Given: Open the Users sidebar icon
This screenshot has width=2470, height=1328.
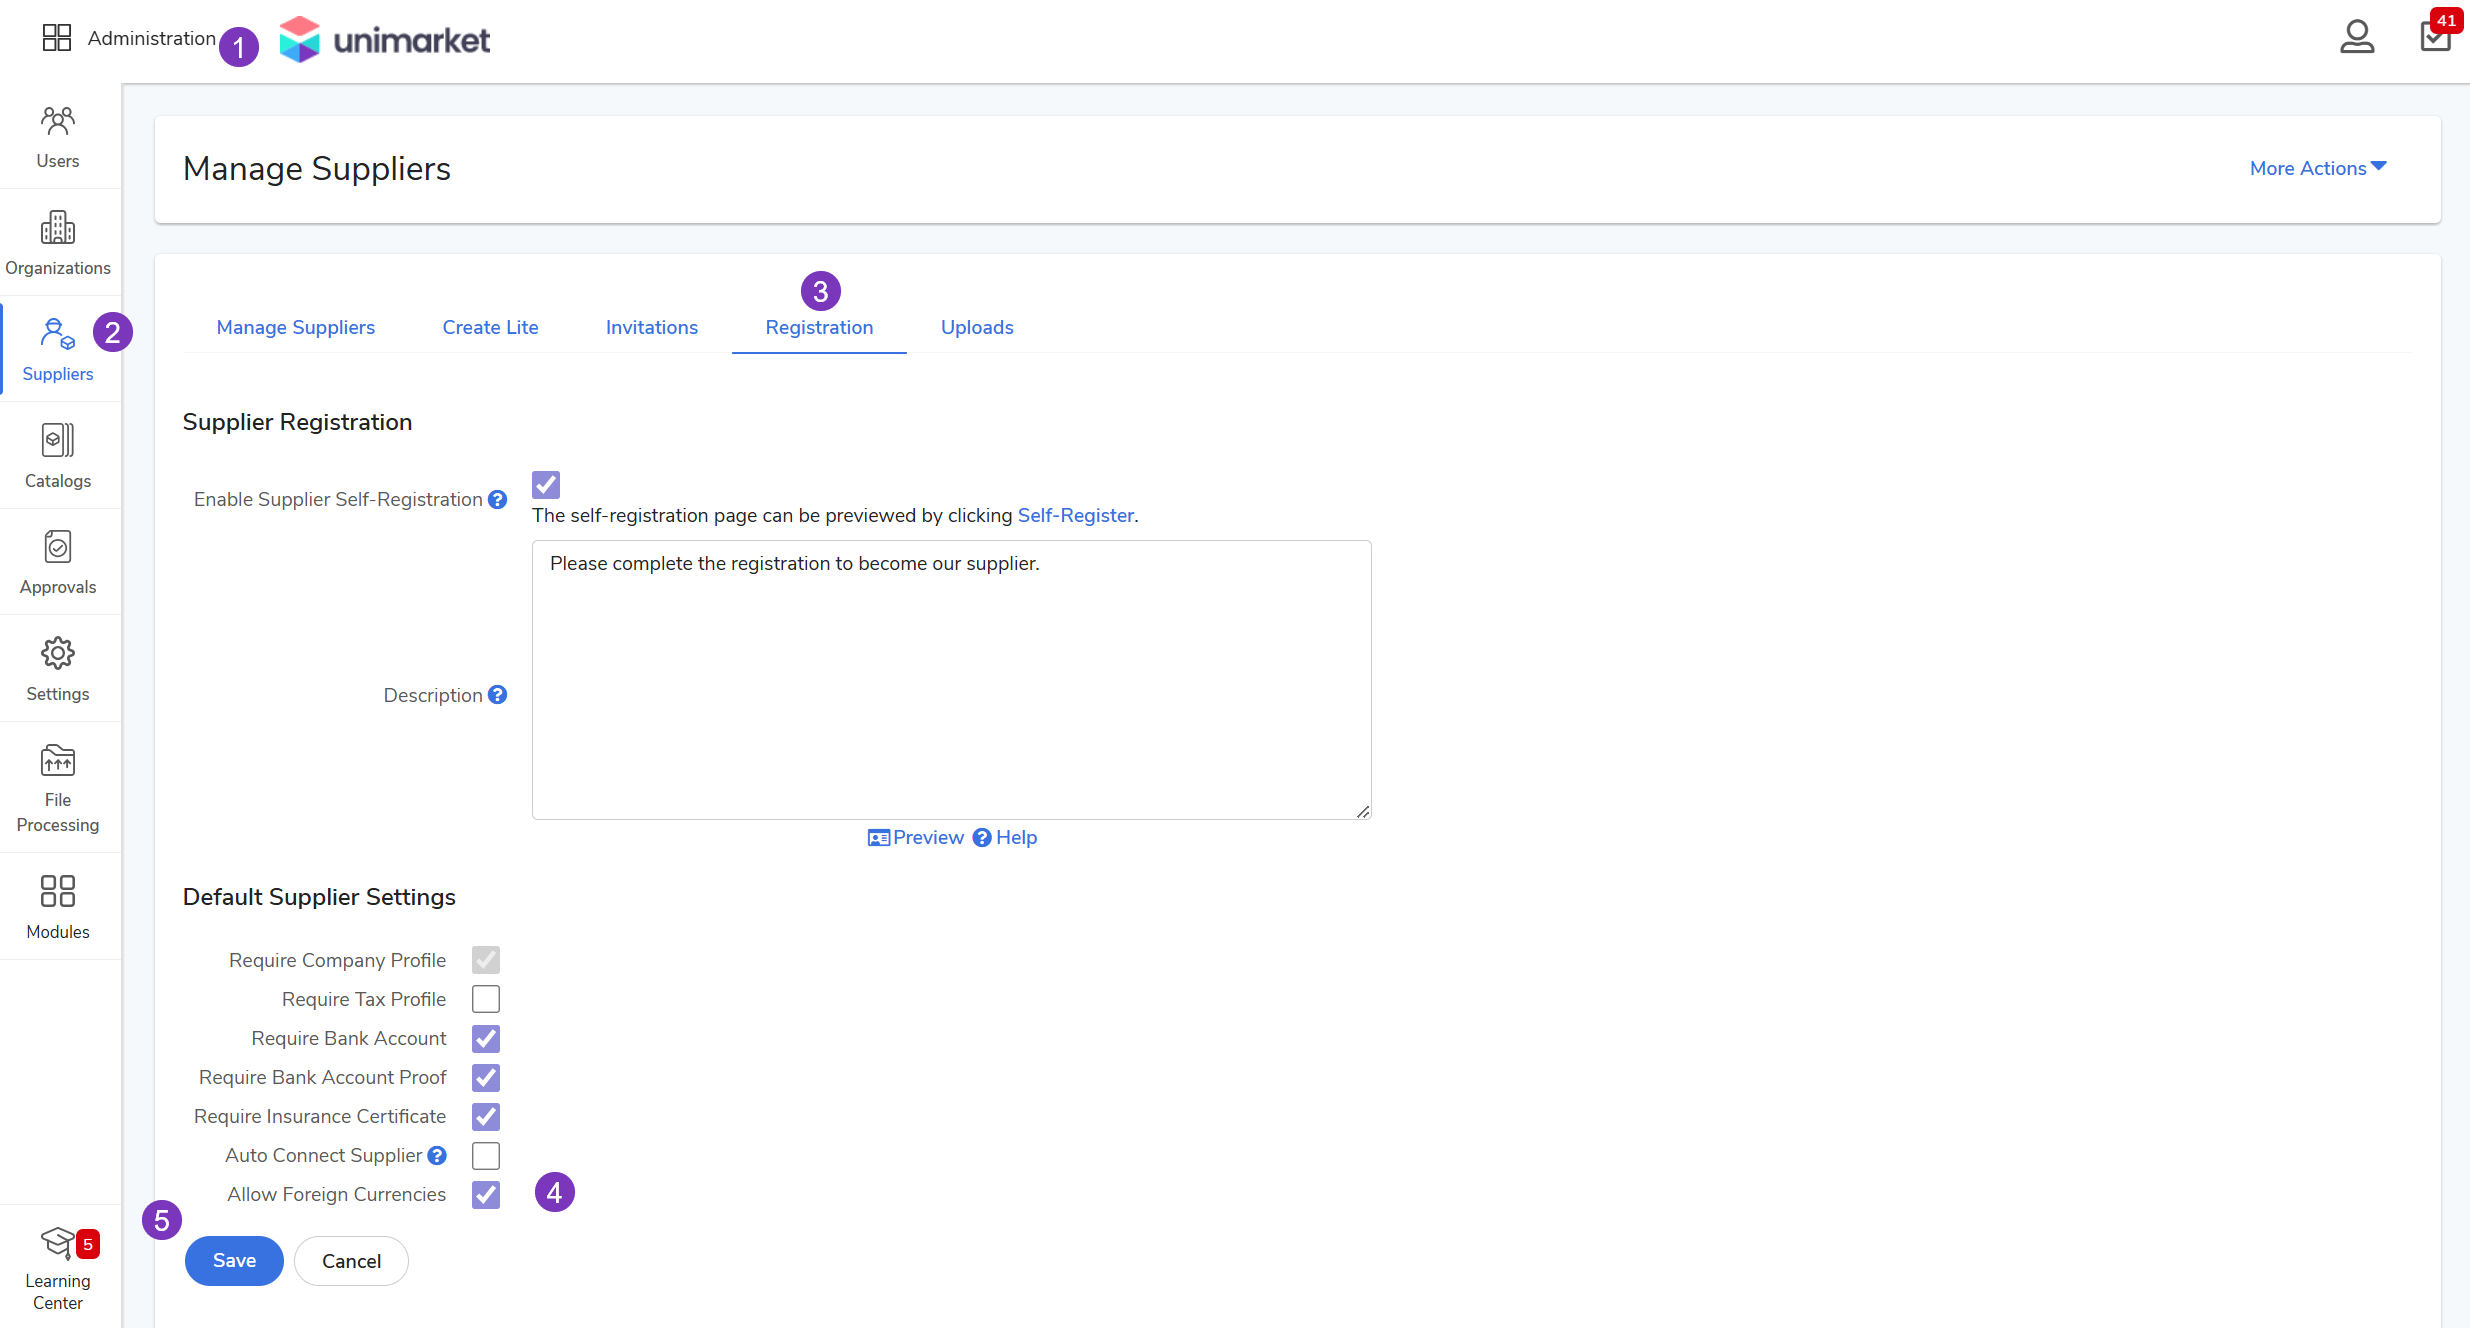Looking at the screenshot, I should point(58,136).
